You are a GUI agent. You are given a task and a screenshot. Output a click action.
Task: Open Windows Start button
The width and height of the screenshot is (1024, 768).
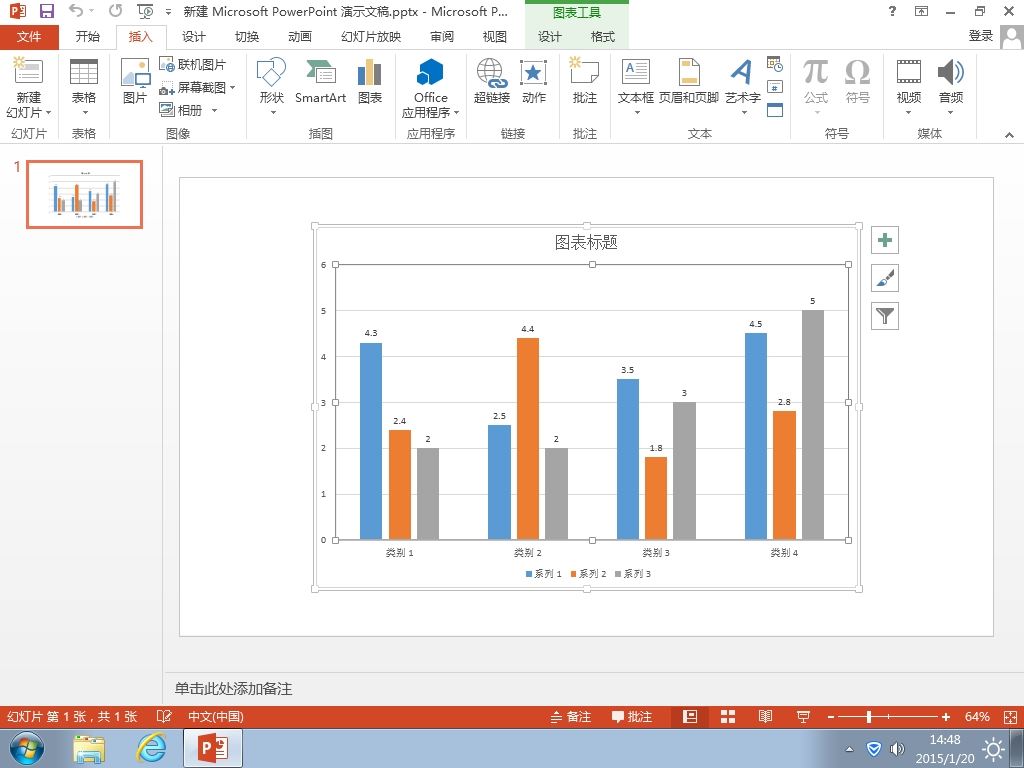tap(26, 748)
